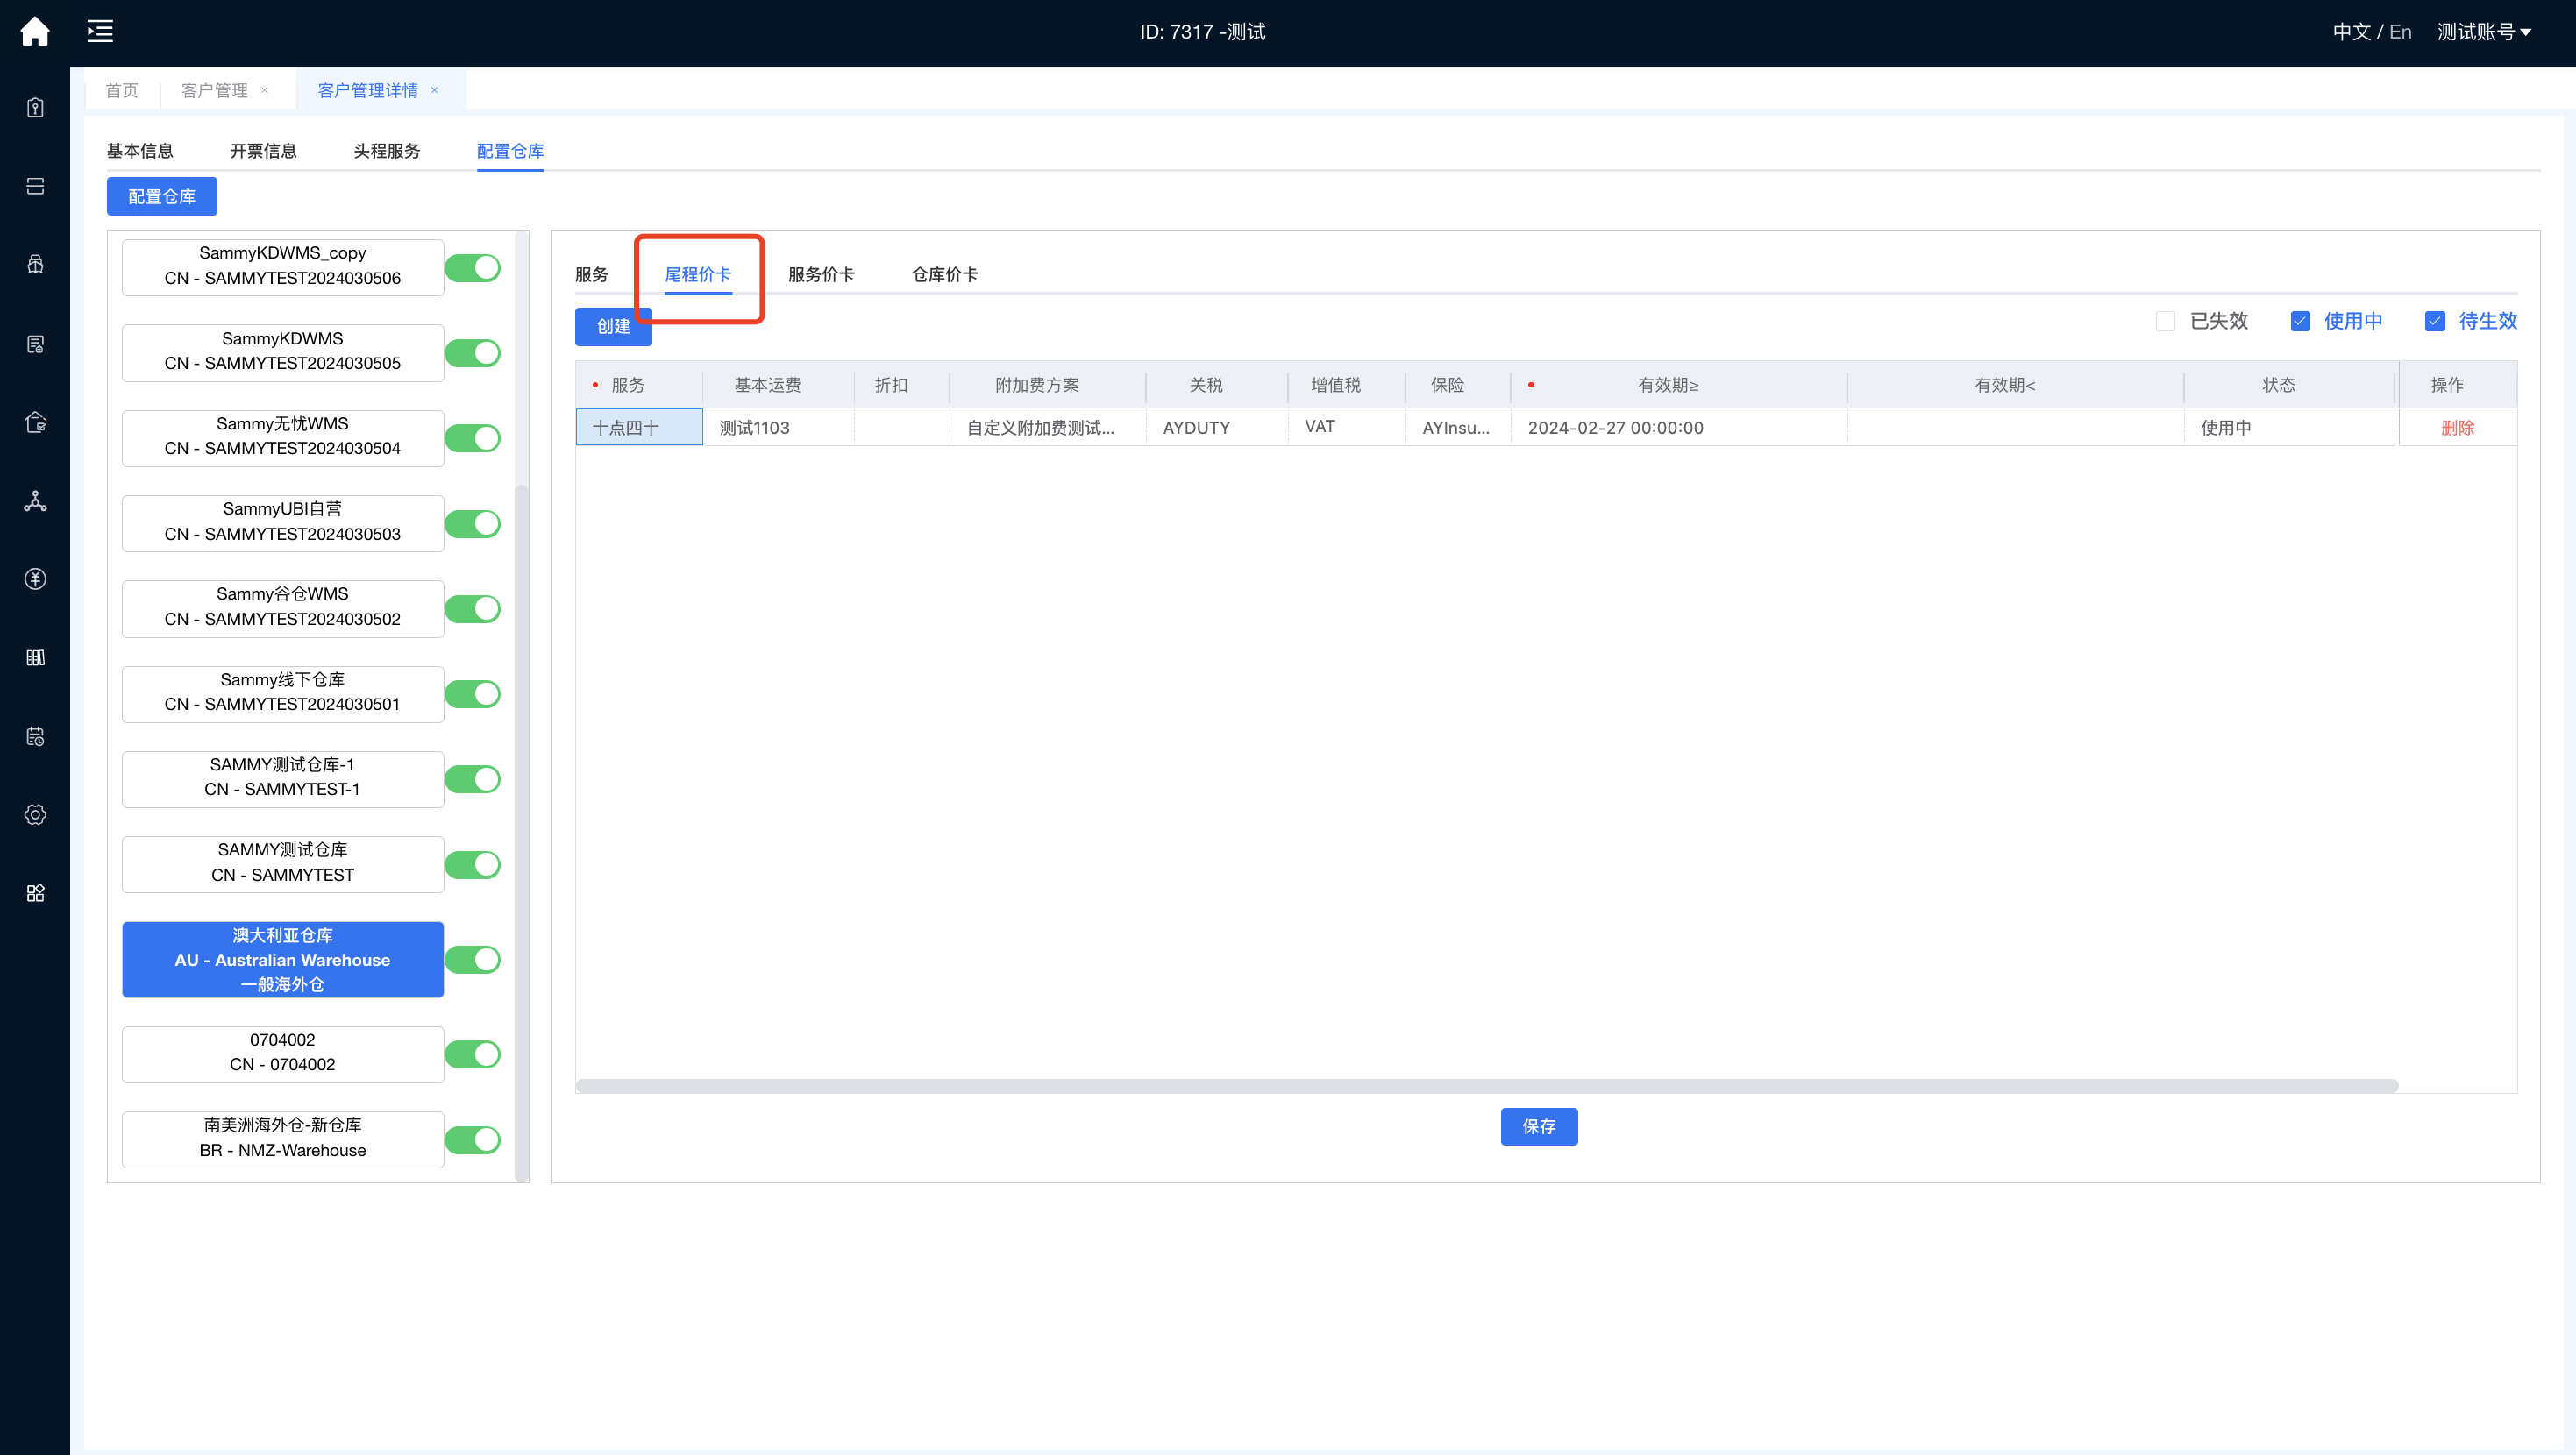Toggle the SammyKDWMS warehouse switch
This screenshot has width=2576, height=1455.
(x=472, y=353)
